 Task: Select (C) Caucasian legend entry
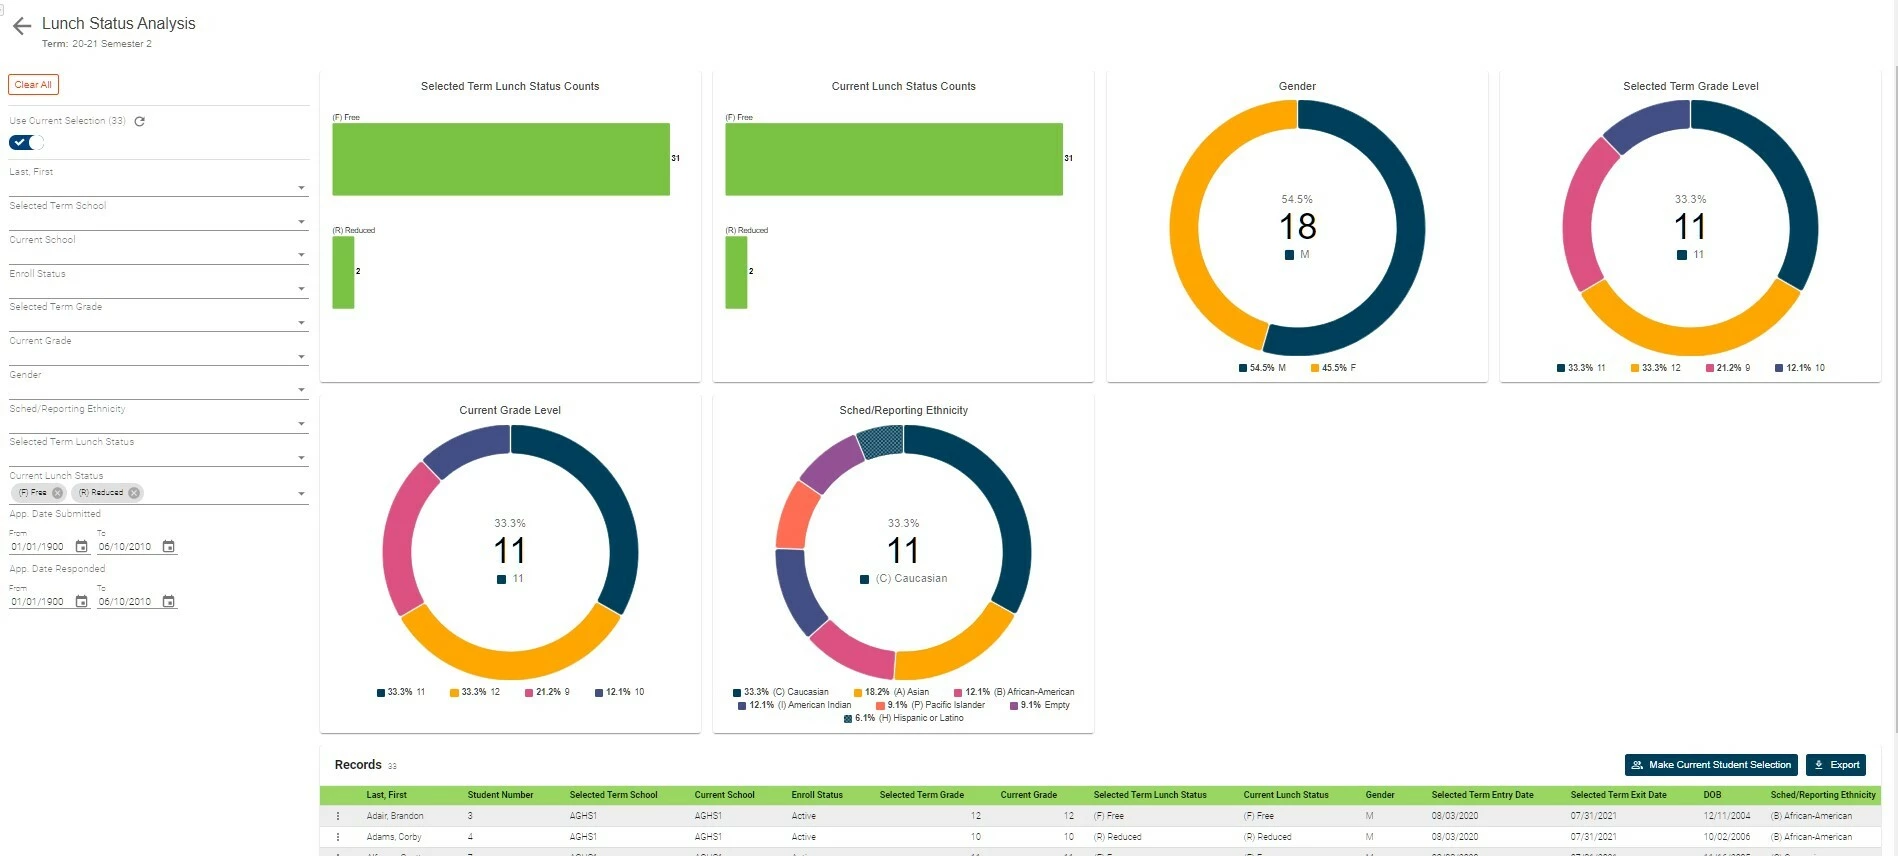coord(781,692)
